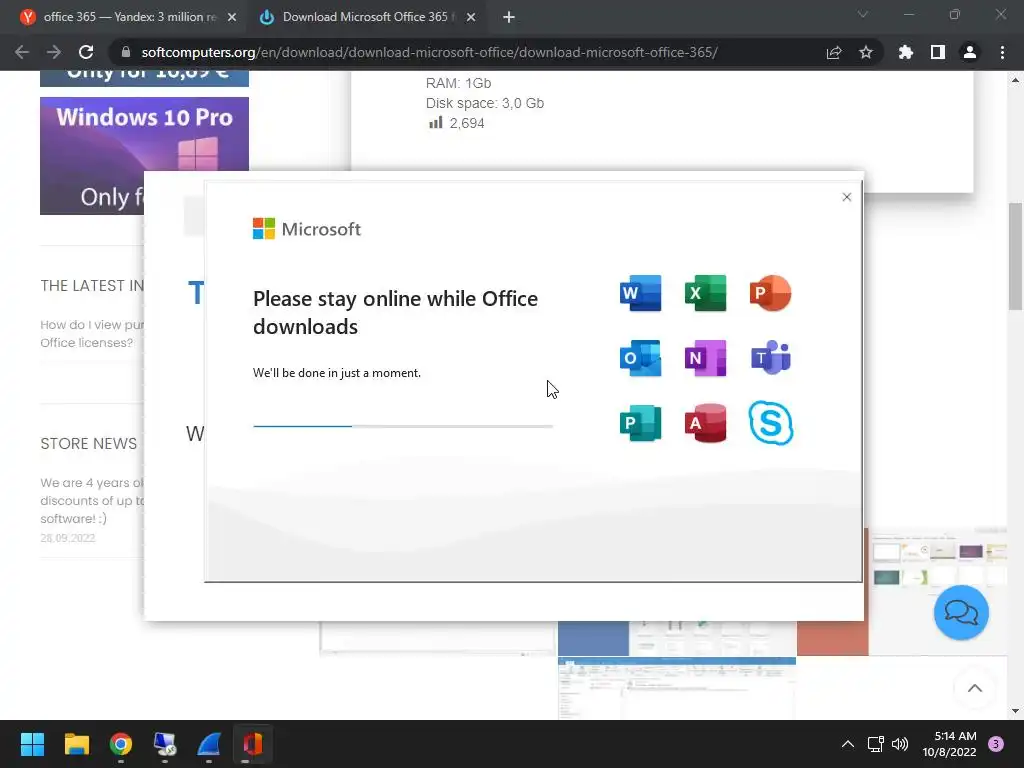Show hidden system tray icons
Viewport: 1024px width, 768px height.
click(847, 744)
